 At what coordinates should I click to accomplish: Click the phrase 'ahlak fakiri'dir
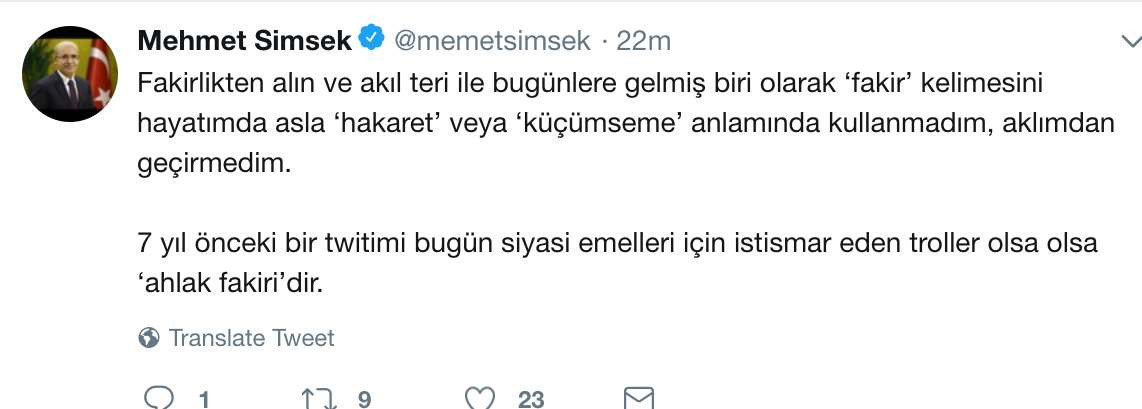(229, 283)
